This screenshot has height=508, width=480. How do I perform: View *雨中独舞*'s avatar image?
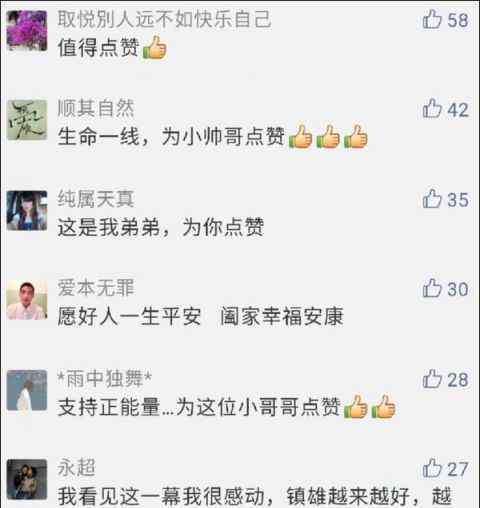click(27, 390)
